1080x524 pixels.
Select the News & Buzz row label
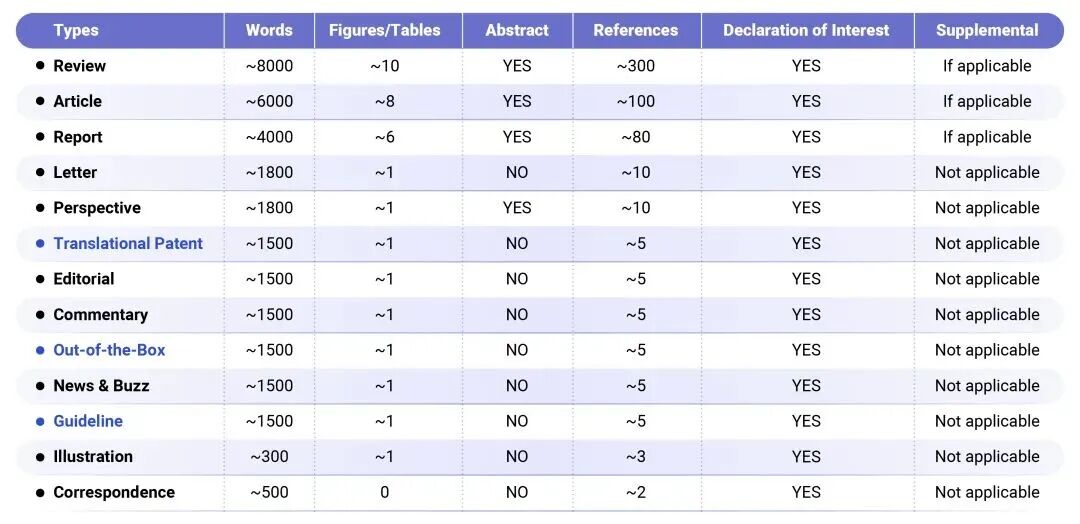pyautogui.click(x=101, y=385)
